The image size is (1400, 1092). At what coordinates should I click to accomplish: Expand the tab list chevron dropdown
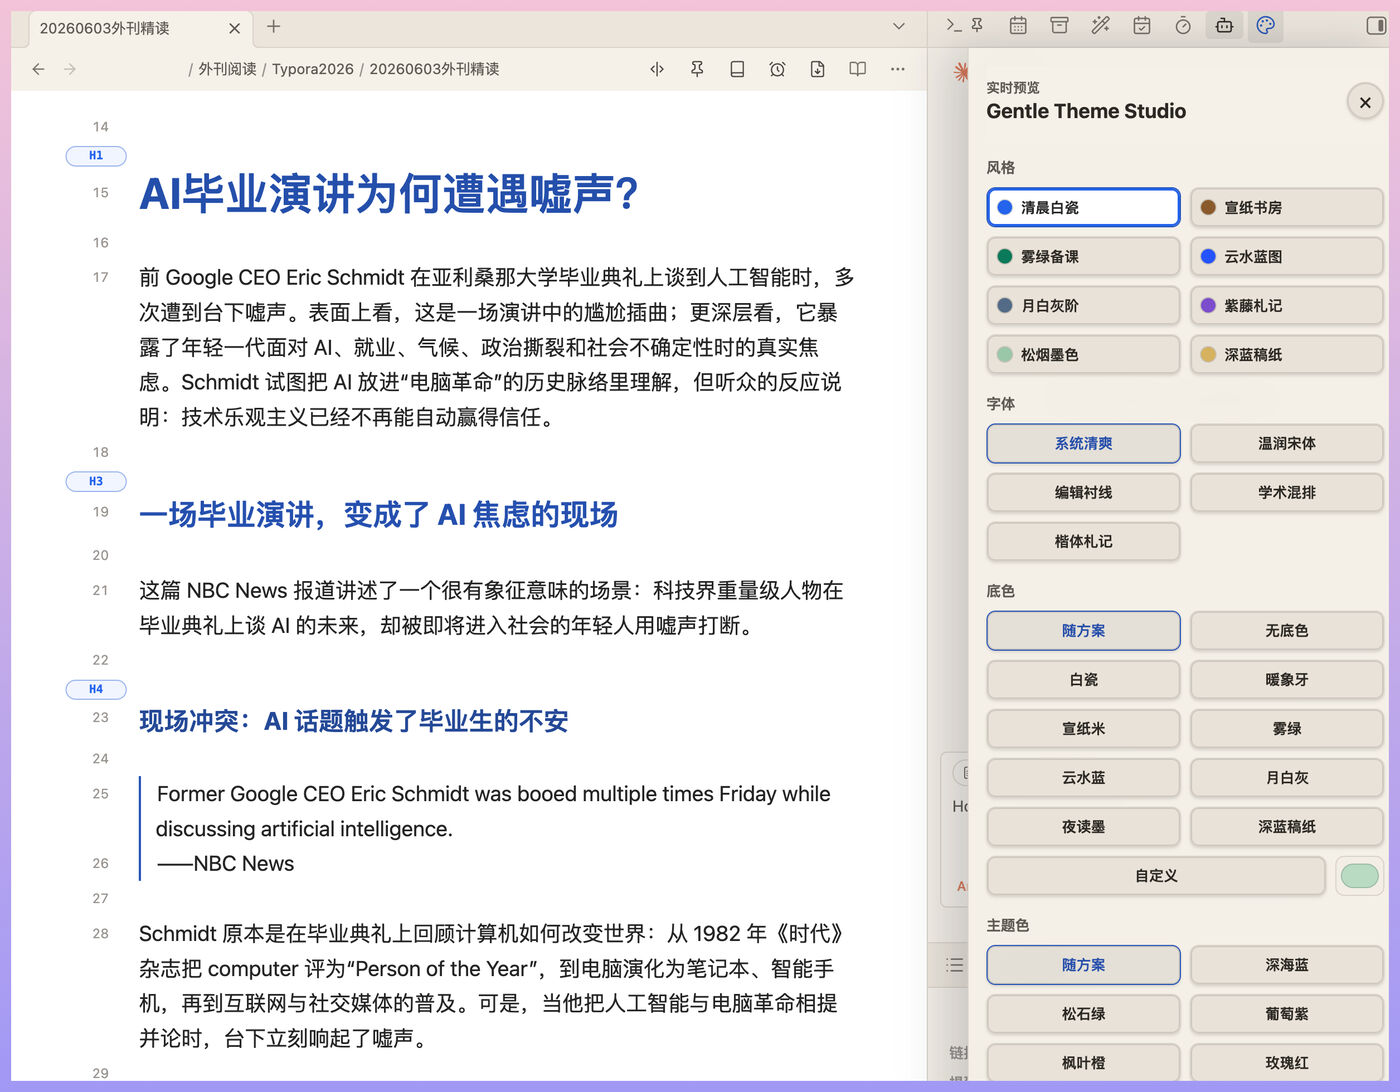[x=899, y=26]
